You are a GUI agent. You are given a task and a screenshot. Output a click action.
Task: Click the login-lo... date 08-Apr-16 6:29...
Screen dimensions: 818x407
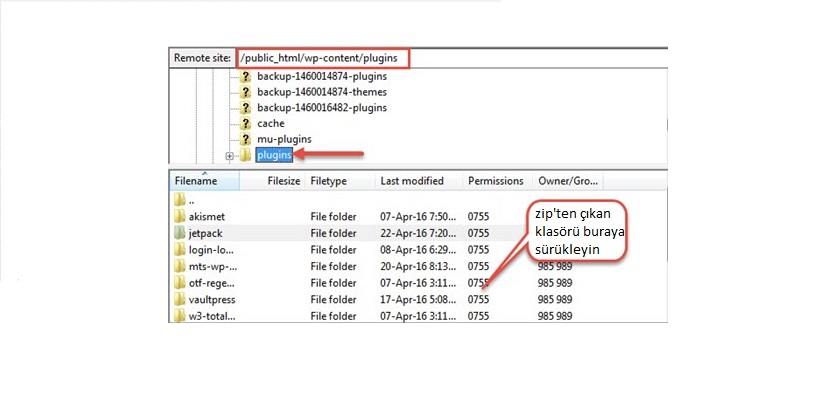[419, 249]
